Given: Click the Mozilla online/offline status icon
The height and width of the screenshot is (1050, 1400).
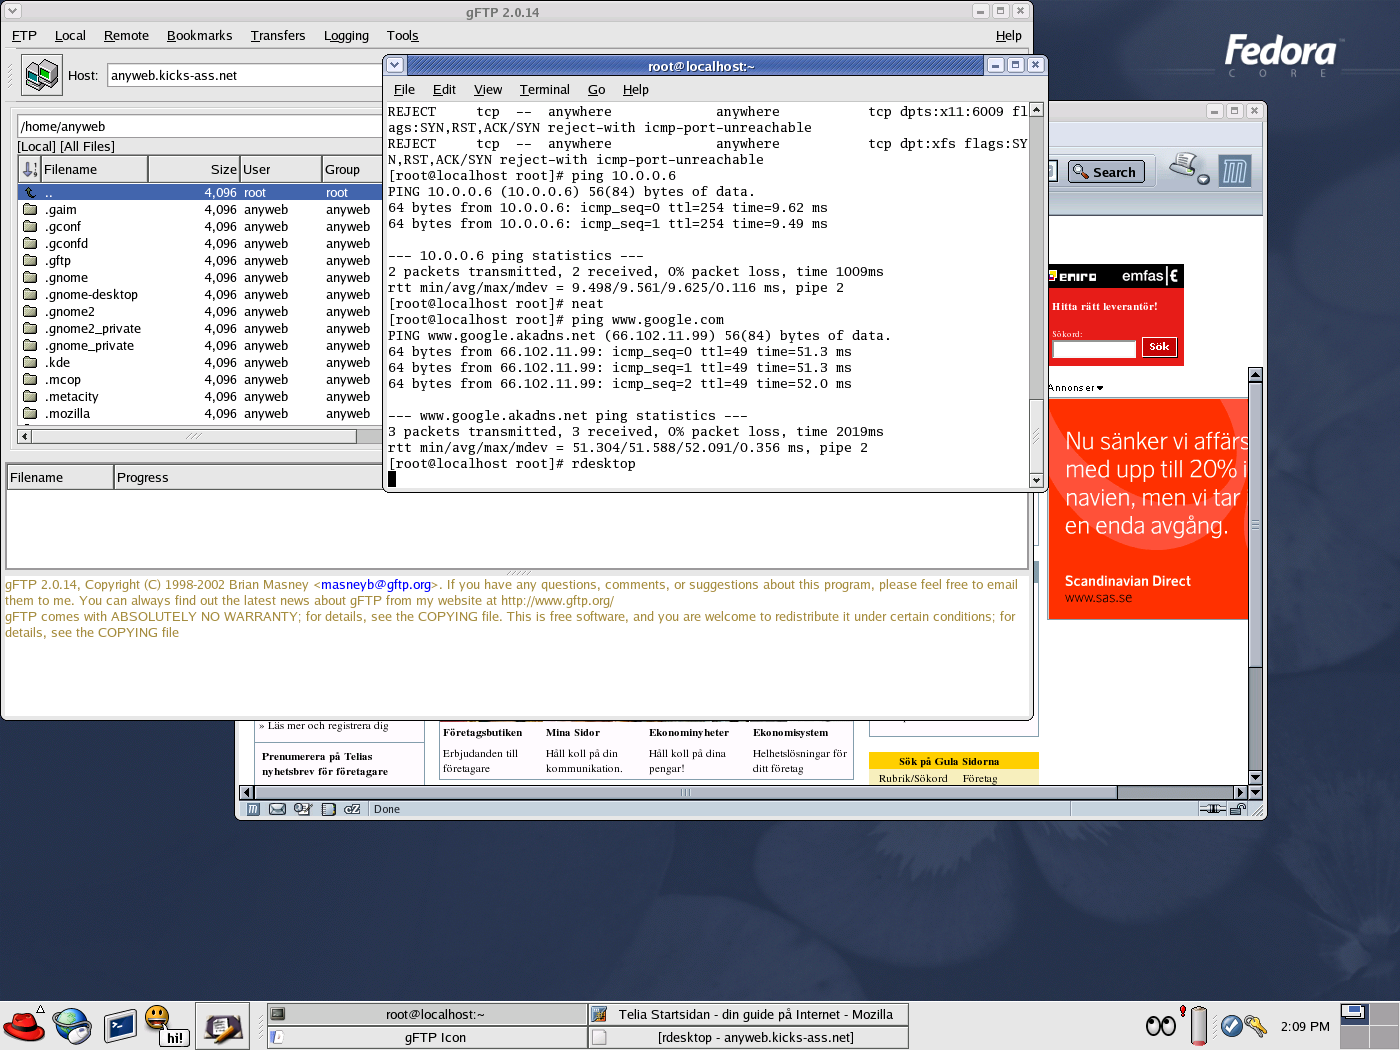Looking at the screenshot, I should (1213, 809).
